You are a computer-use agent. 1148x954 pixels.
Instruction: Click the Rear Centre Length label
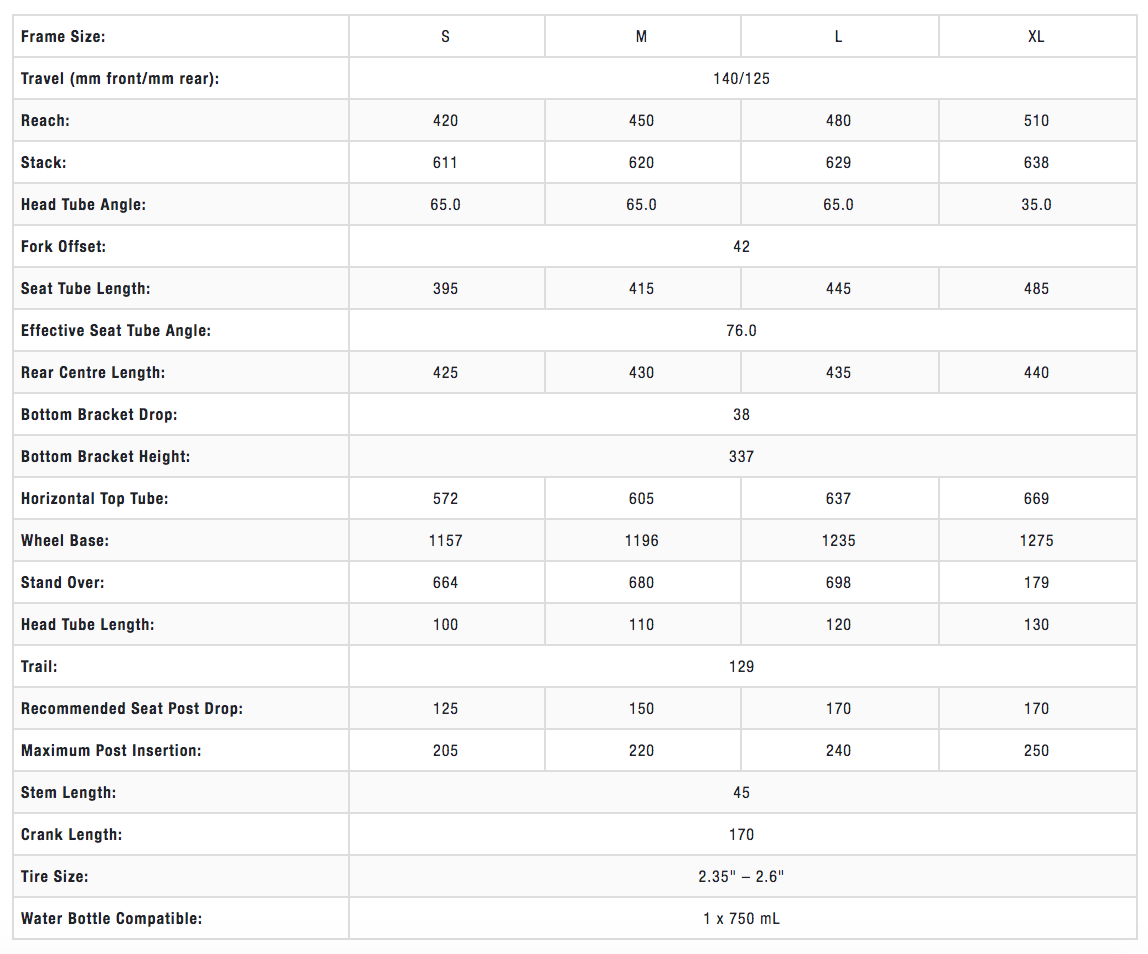click(93, 373)
